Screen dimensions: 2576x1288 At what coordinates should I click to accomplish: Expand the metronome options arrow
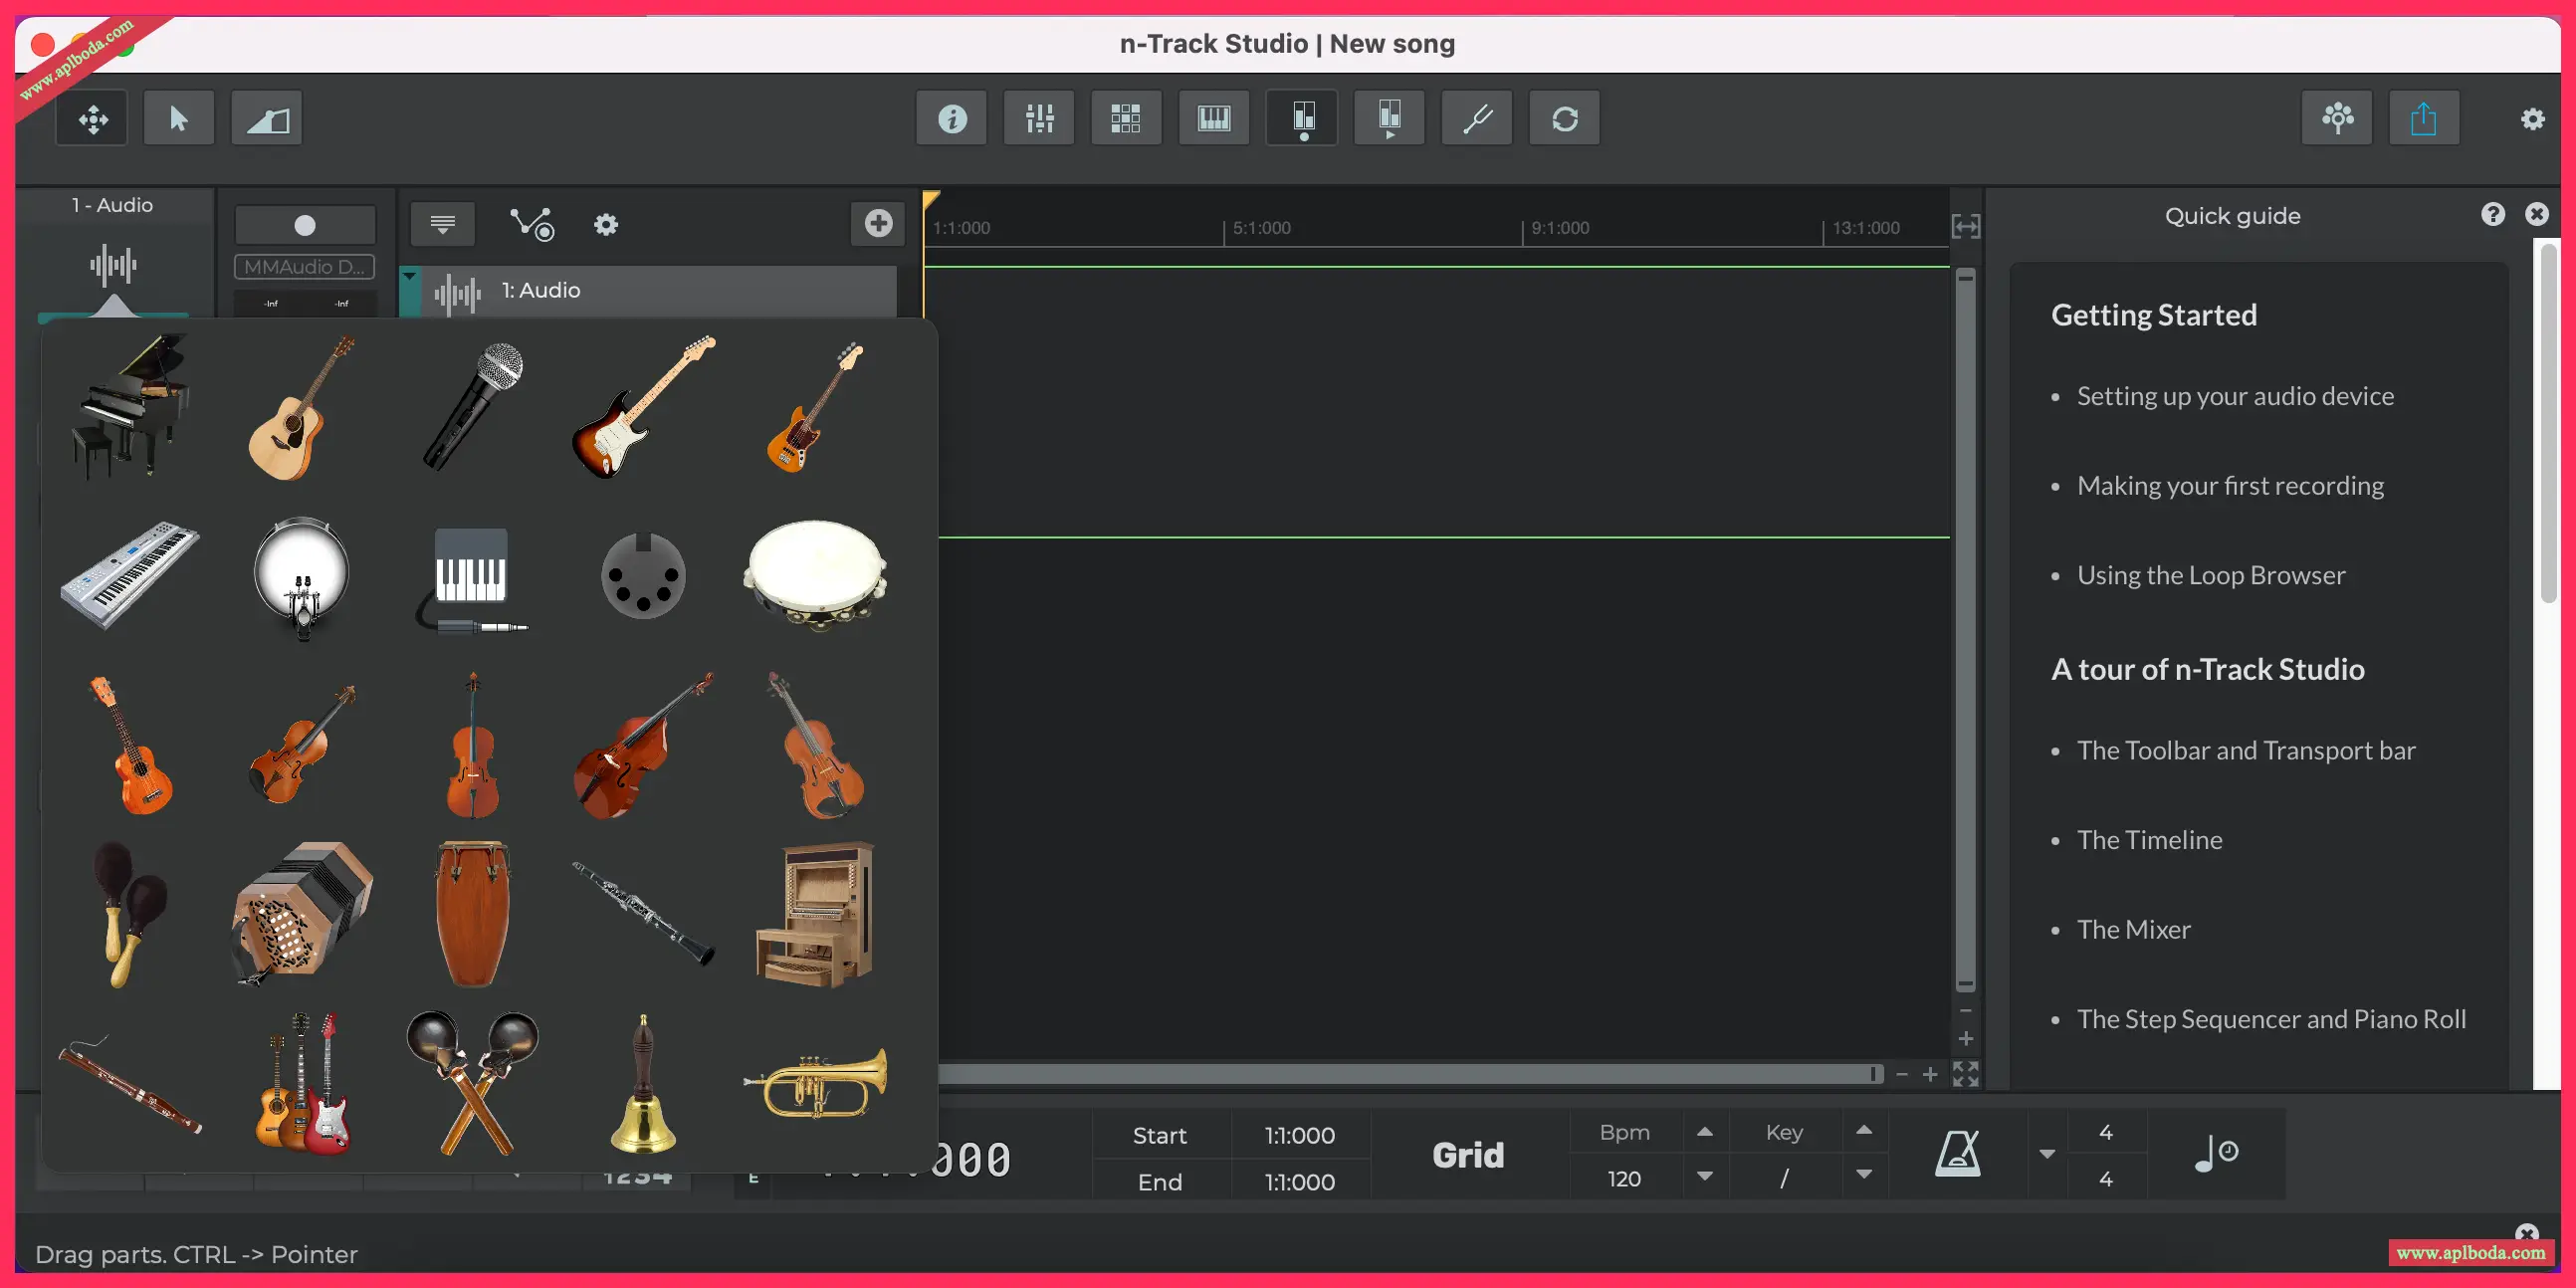(2047, 1154)
